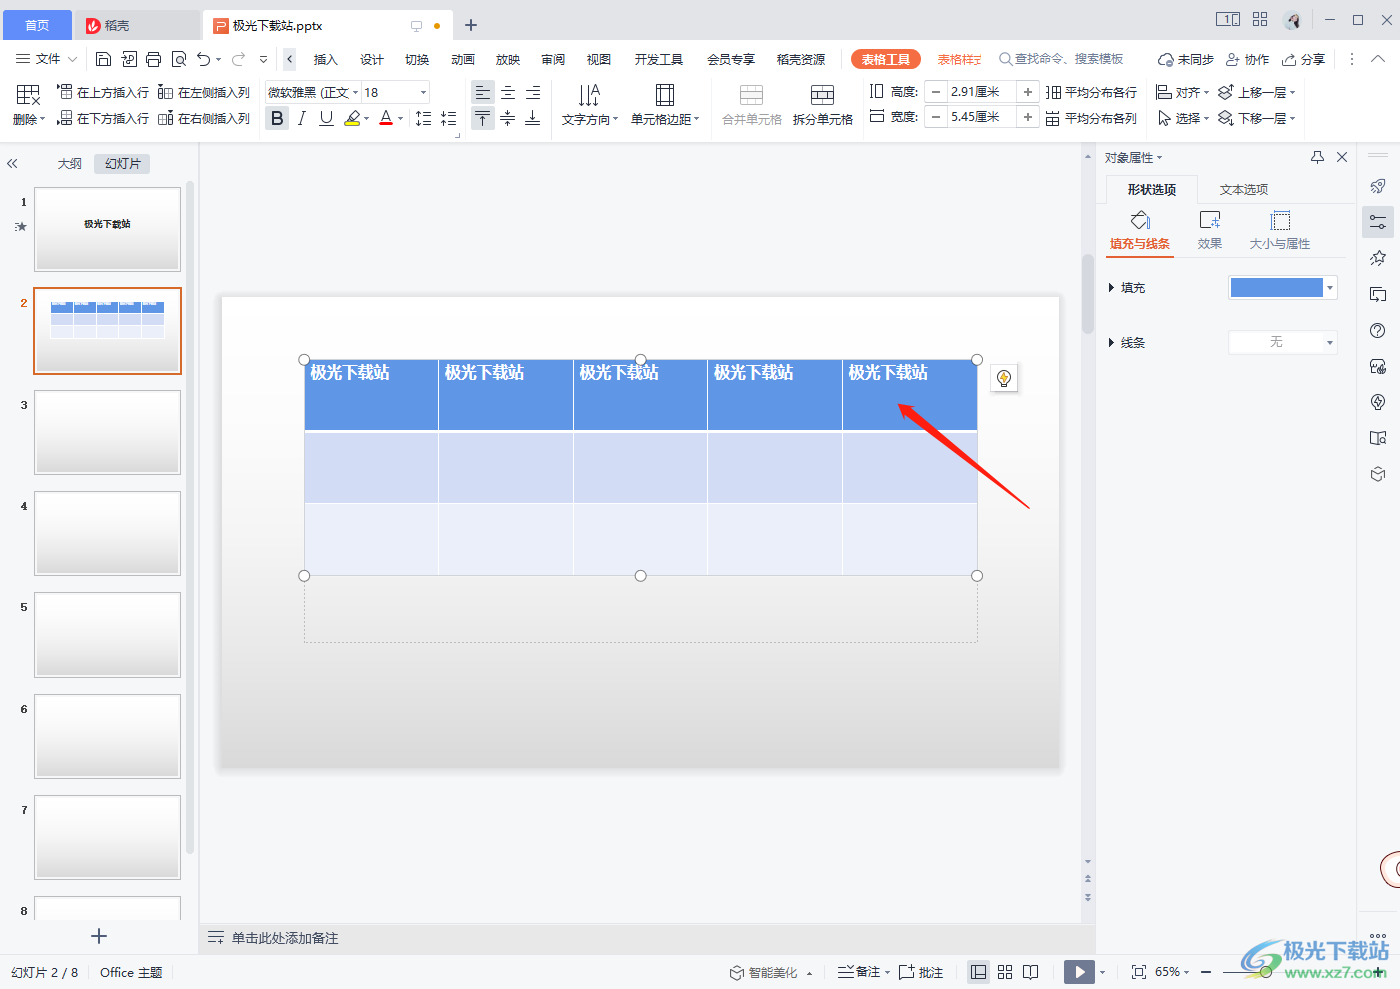Center cell text horizontally
Viewport: 1400px width, 989px height.
click(x=508, y=92)
